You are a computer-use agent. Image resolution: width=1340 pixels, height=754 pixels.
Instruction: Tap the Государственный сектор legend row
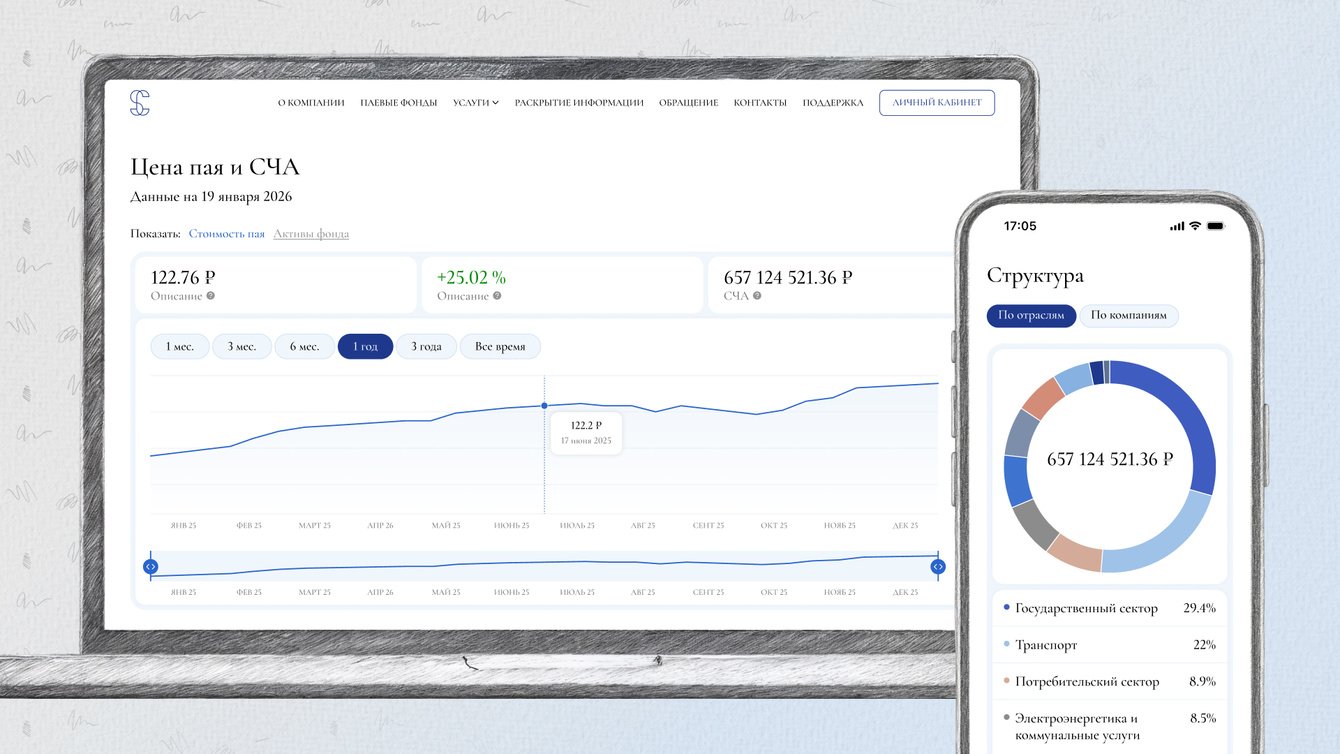[1109, 608]
